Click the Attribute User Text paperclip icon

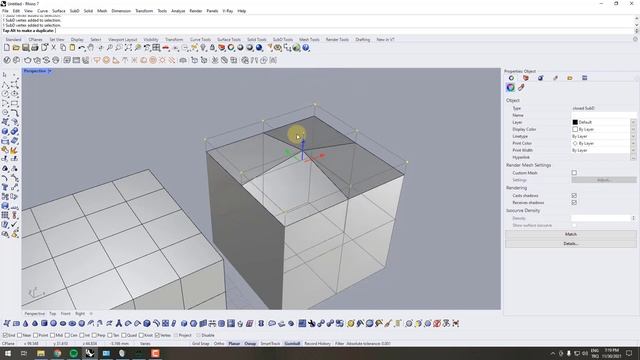[x=521, y=87]
